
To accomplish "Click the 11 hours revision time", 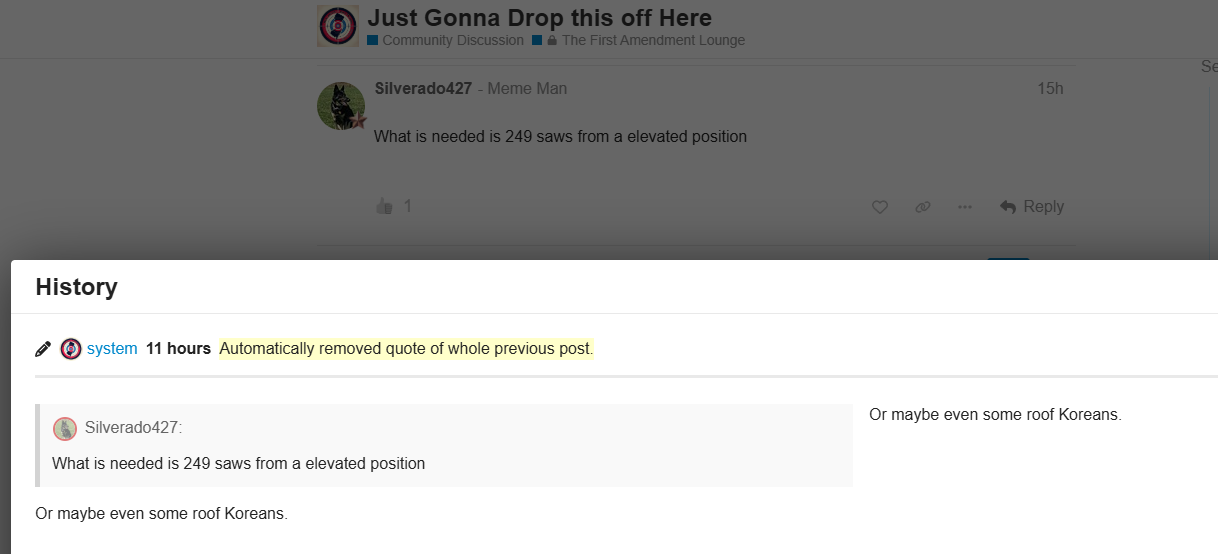I will tap(178, 349).
